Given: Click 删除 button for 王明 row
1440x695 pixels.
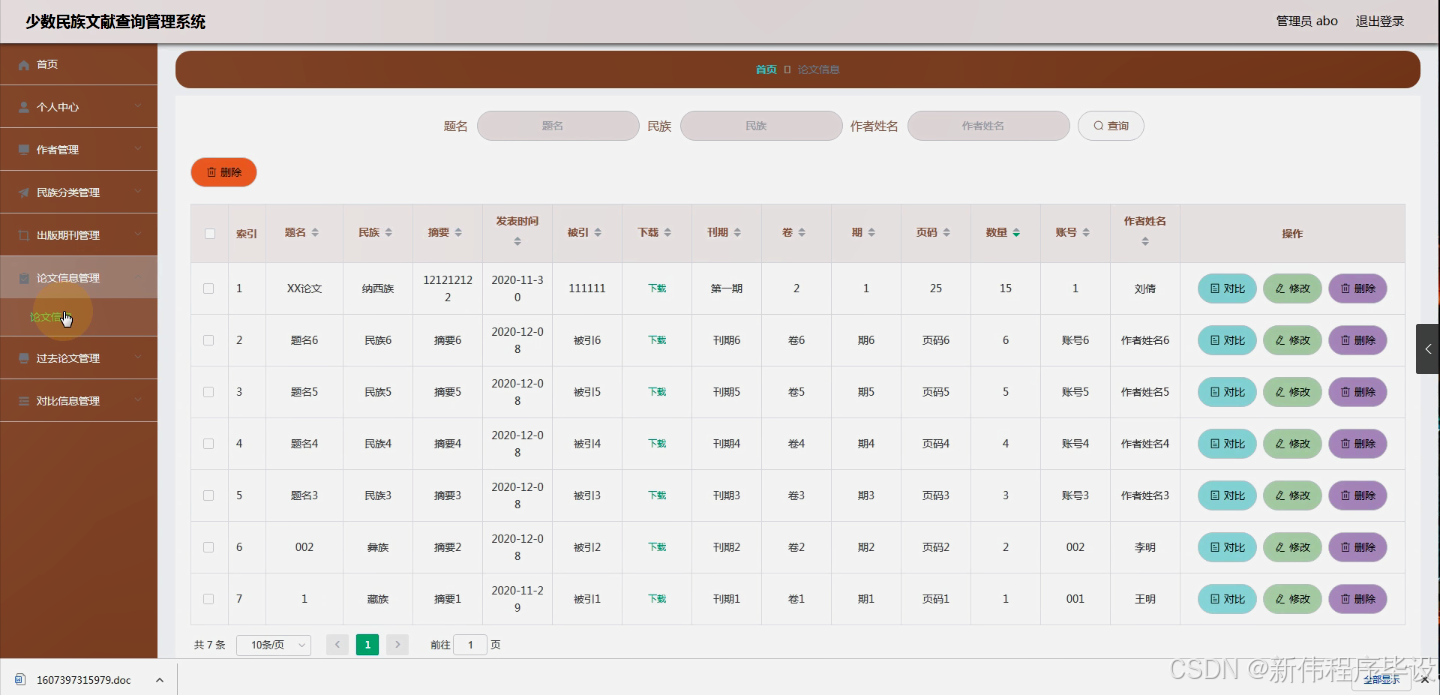Looking at the screenshot, I should pyautogui.click(x=1357, y=599).
